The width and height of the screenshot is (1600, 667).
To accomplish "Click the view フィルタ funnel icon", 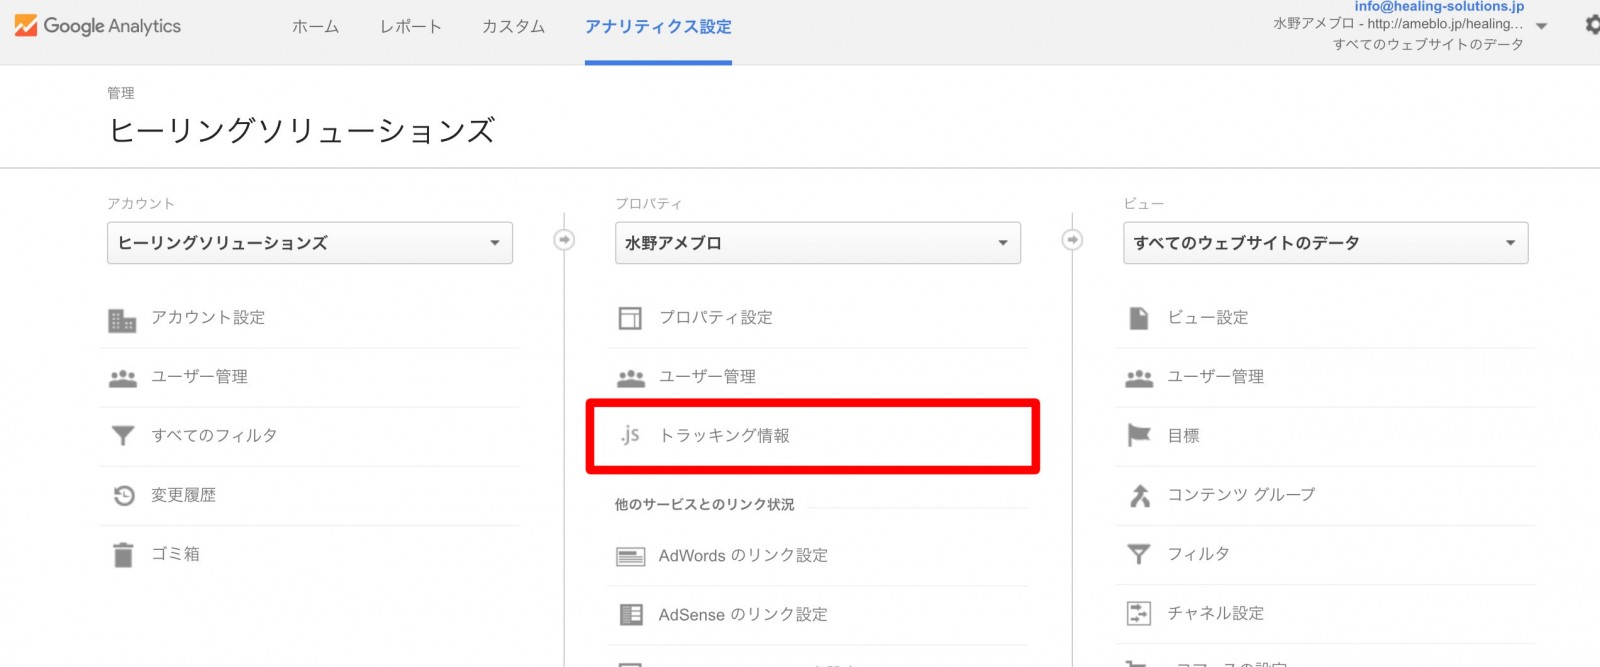I will [1138, 554].
